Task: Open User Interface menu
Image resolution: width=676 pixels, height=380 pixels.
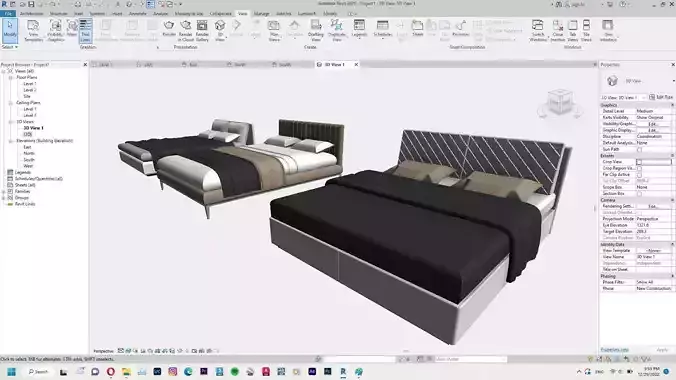Action: [608, 30]
